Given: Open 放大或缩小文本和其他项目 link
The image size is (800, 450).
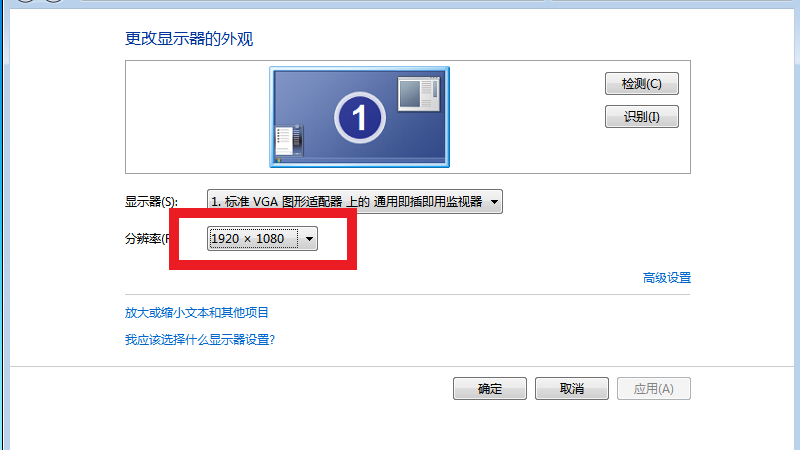Looking at the screenshot, I should coord(196,312).
